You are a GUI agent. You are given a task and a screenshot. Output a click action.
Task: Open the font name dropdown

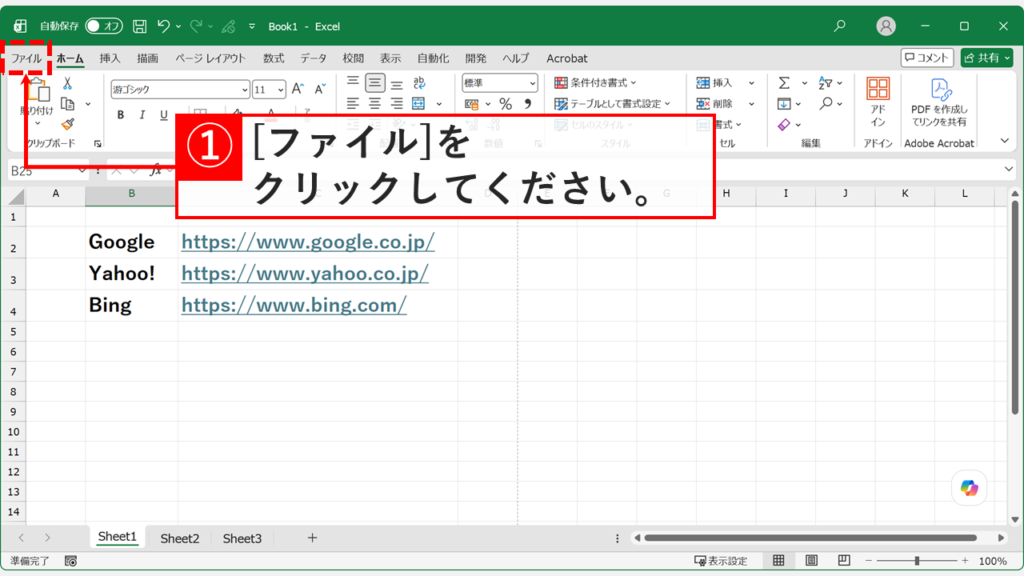pyautogui.click(x=244, y=89)
